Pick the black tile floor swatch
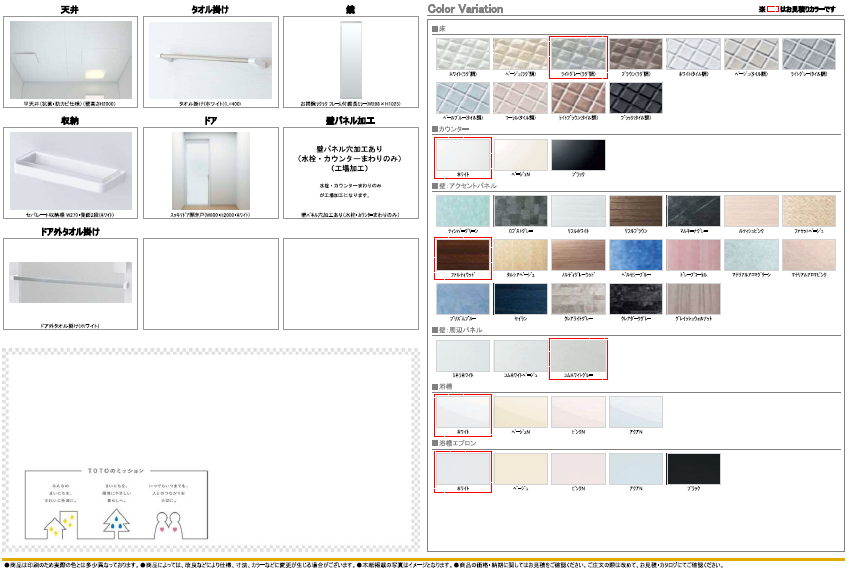The height and width of the screenshot is (577, 852). [x=636, y=99]
